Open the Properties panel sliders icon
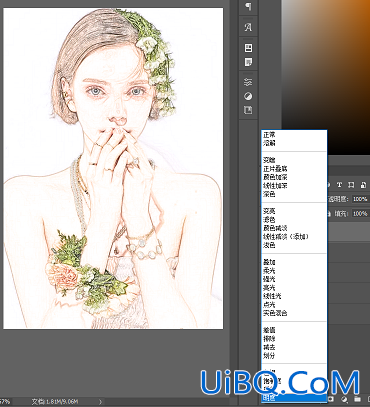370x407 pixels. pyautogui.click(x=248, y=82)
